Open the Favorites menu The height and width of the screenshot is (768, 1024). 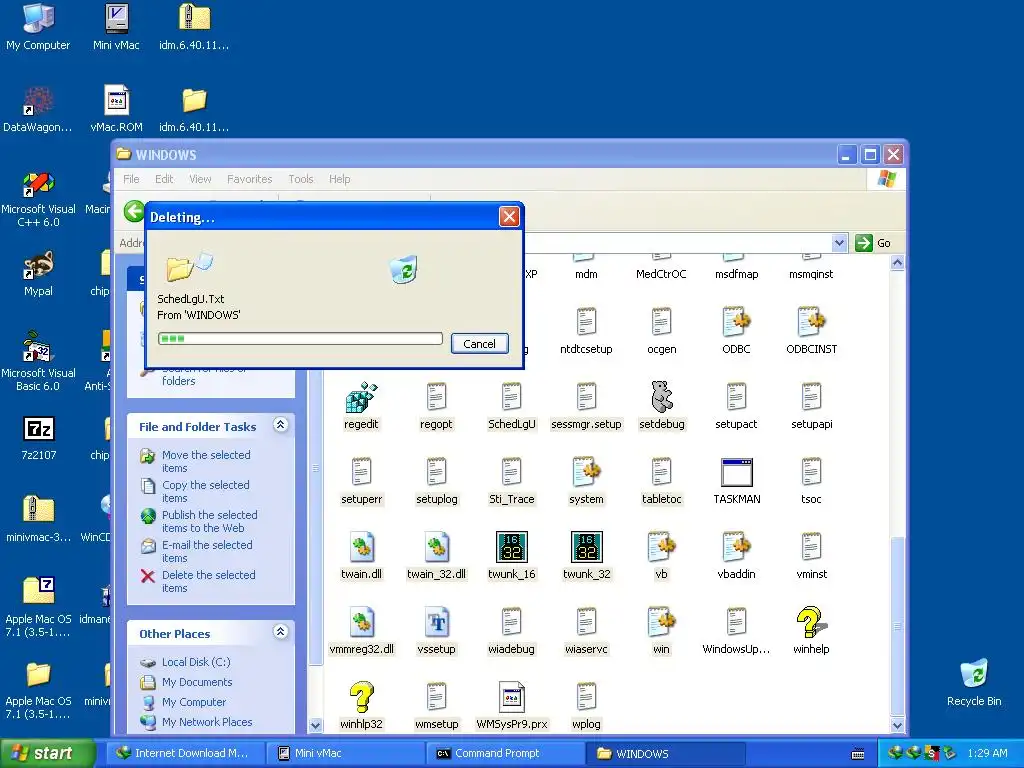pyautogui.click(x=249, y=179)
